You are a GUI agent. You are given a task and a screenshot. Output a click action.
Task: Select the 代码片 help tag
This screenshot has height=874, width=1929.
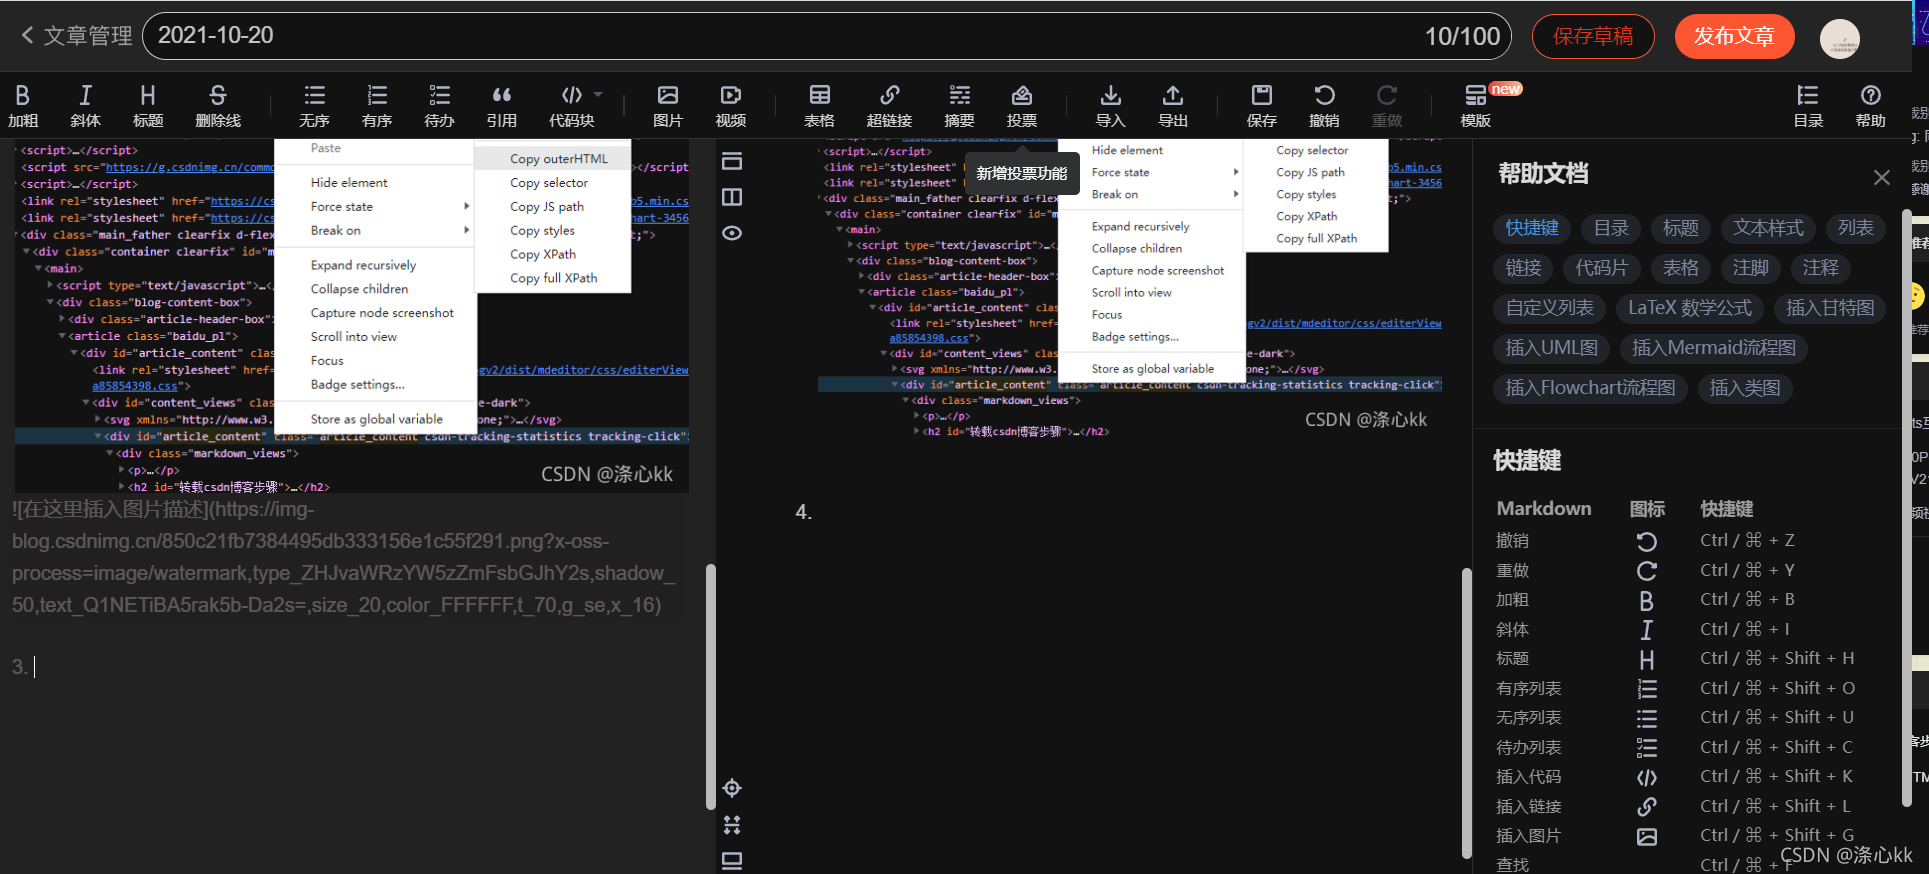(x=1601, y=268)
